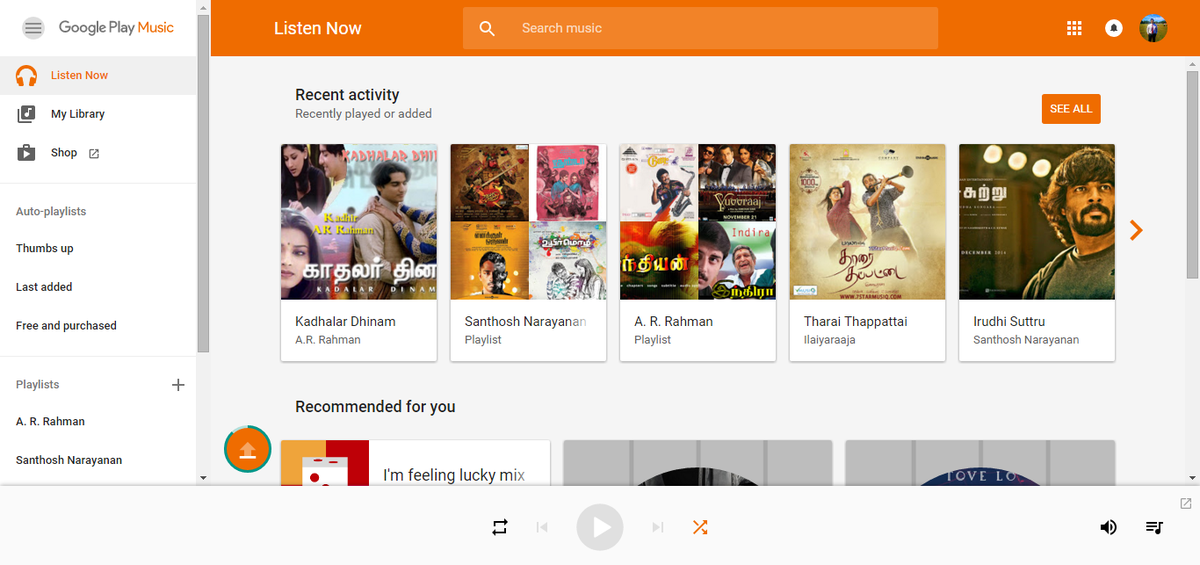Open the Google apps grid
Viewport: 1200px width, 565px height.
(x=1074, y=28)
